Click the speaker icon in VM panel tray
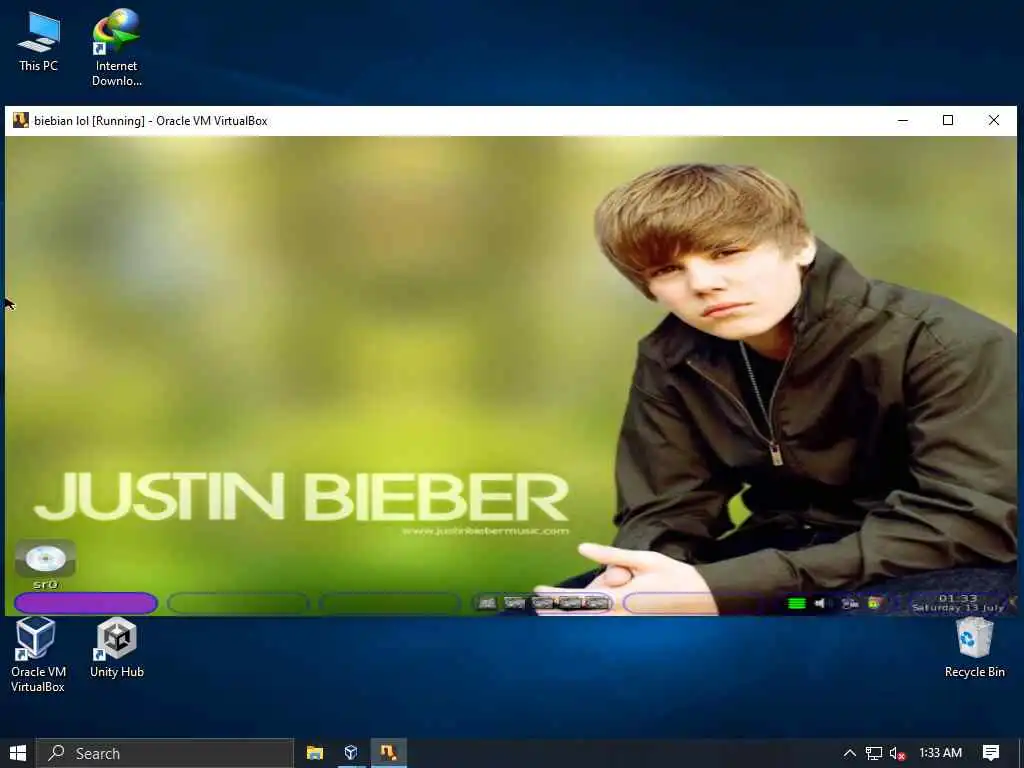Screen dimensions: 1024x768 pos(820,603)
